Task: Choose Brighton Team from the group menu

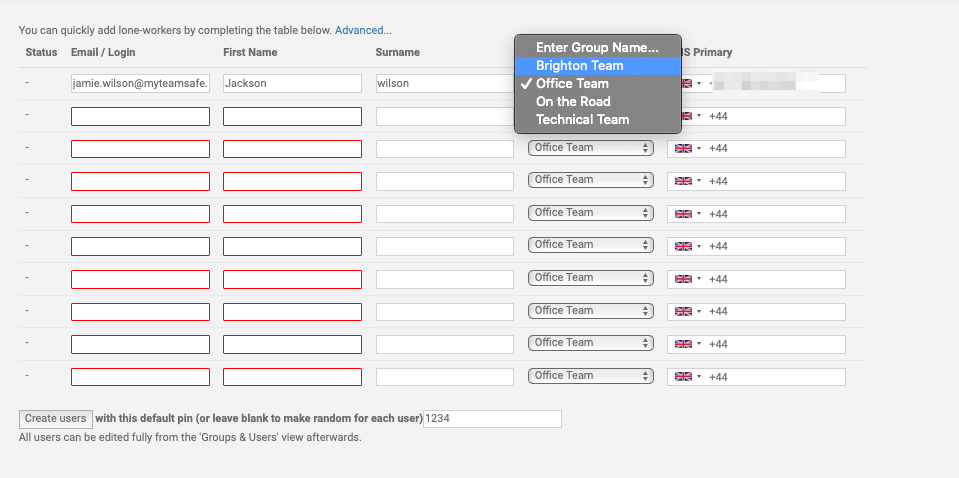Action: tap(598, 66)
